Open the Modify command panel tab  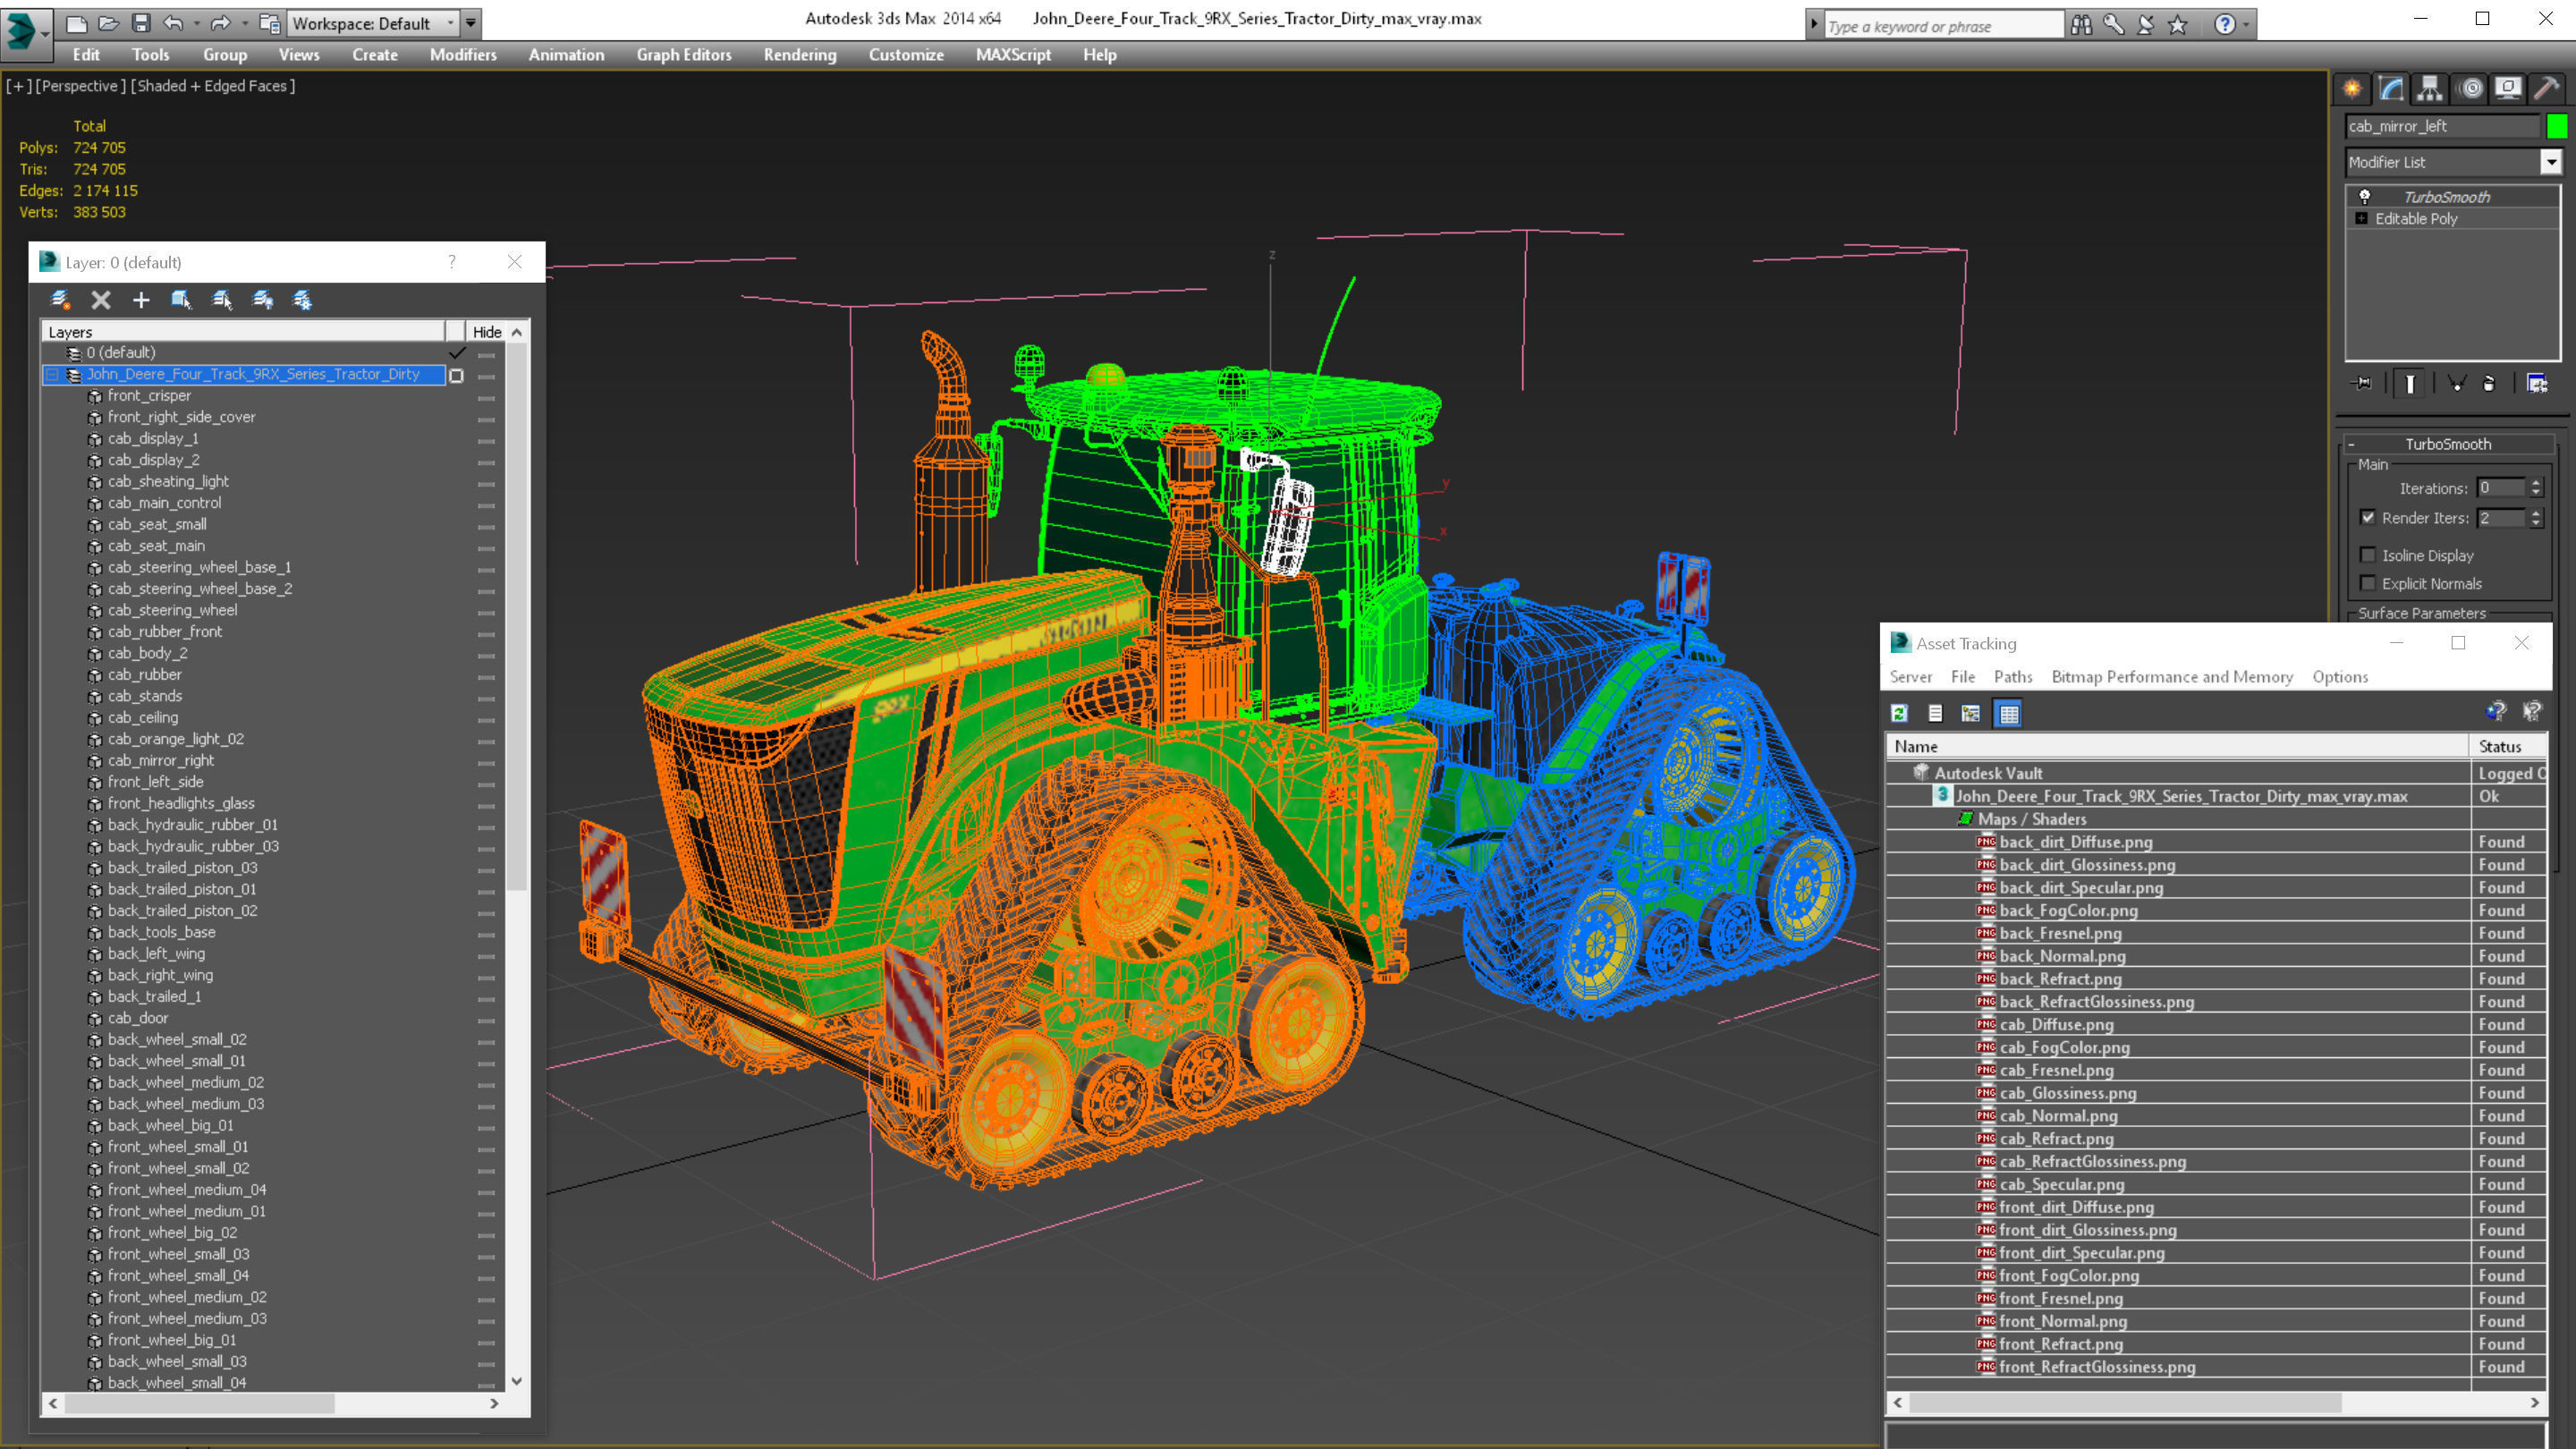click(x=2391, y=88)
